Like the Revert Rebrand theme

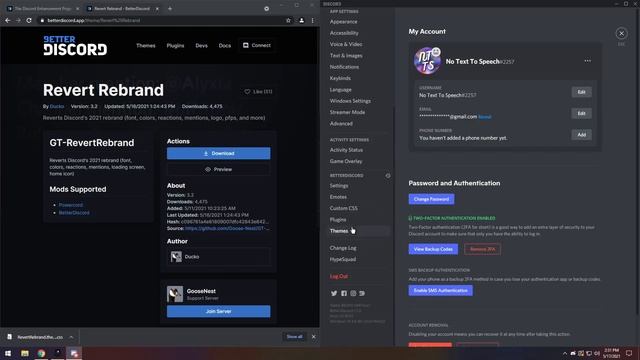(258, 91)
